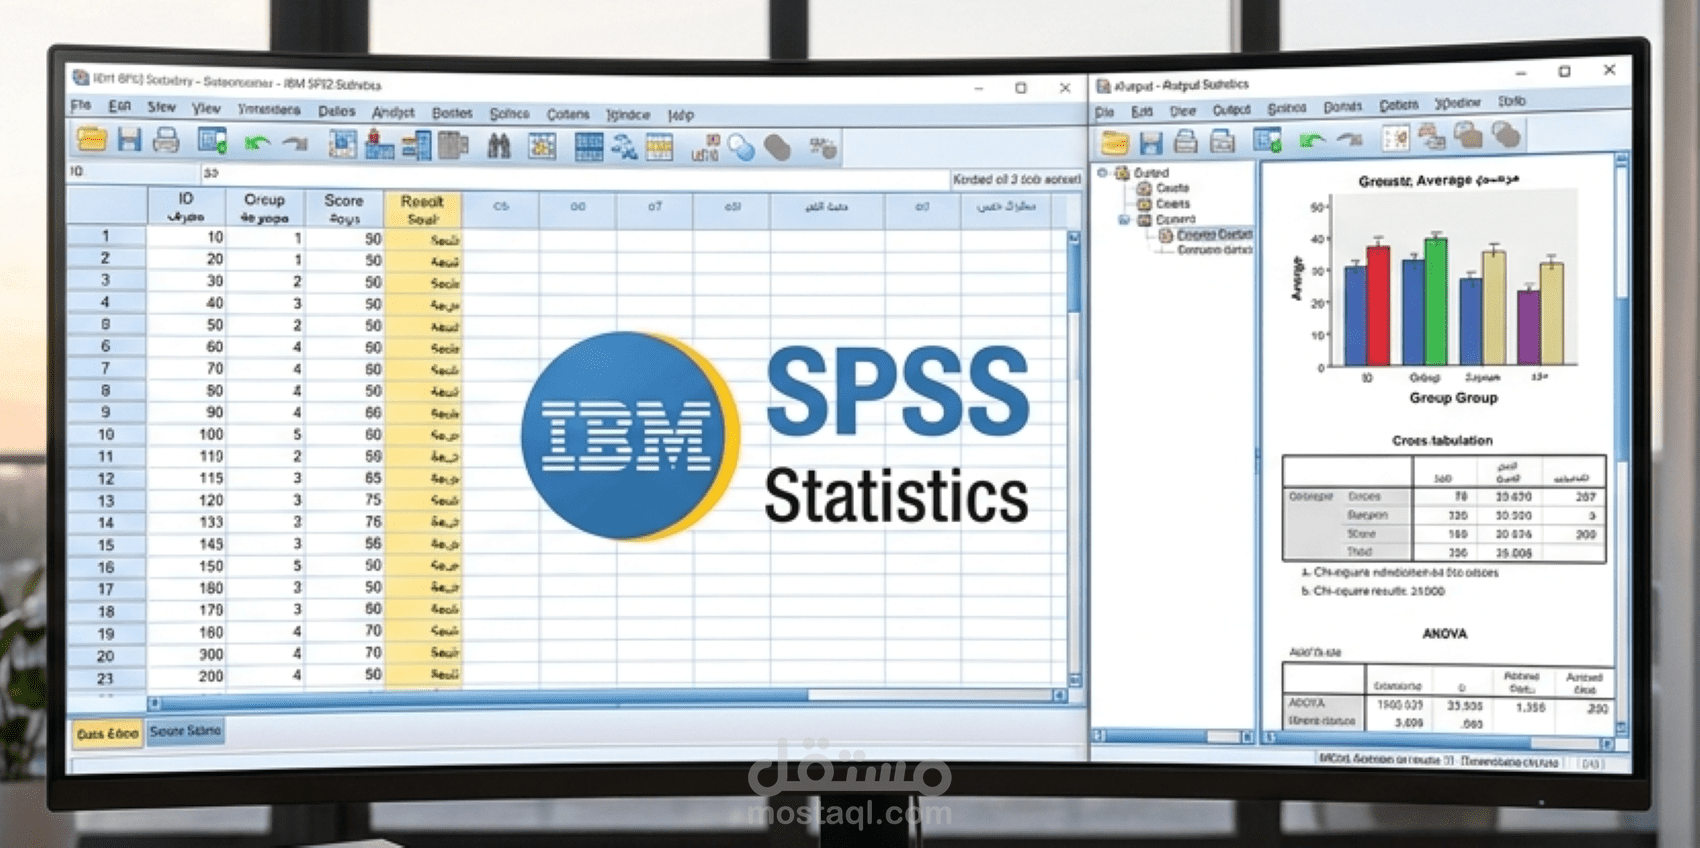Select the "Oroup" column header in the data grid
Image resolution: width=1700 pixels, height=848 pixels.
pos(264,208)
